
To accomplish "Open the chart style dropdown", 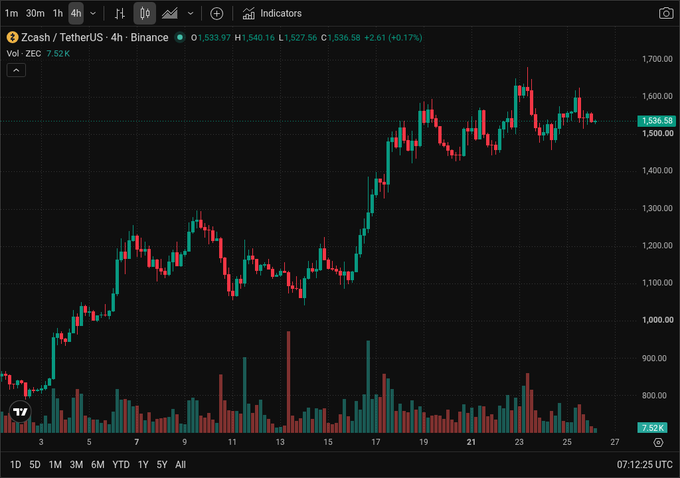I will tap(190, 13).
